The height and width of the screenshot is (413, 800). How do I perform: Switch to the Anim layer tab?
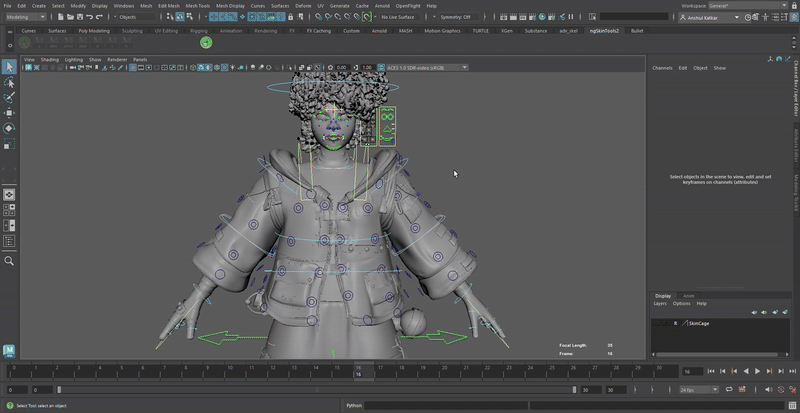688,296
